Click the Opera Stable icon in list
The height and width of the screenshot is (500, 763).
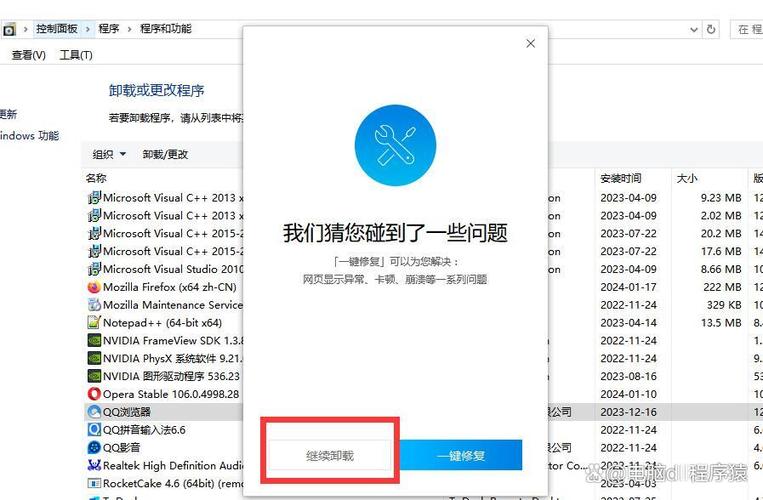94,394
